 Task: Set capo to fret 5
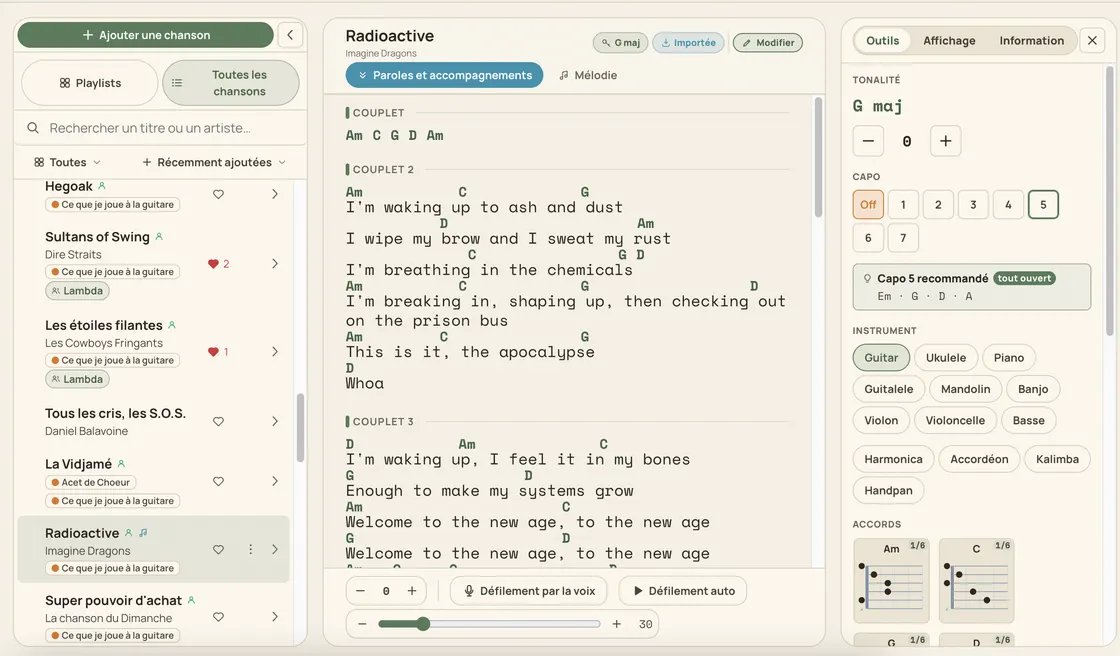1043,204
